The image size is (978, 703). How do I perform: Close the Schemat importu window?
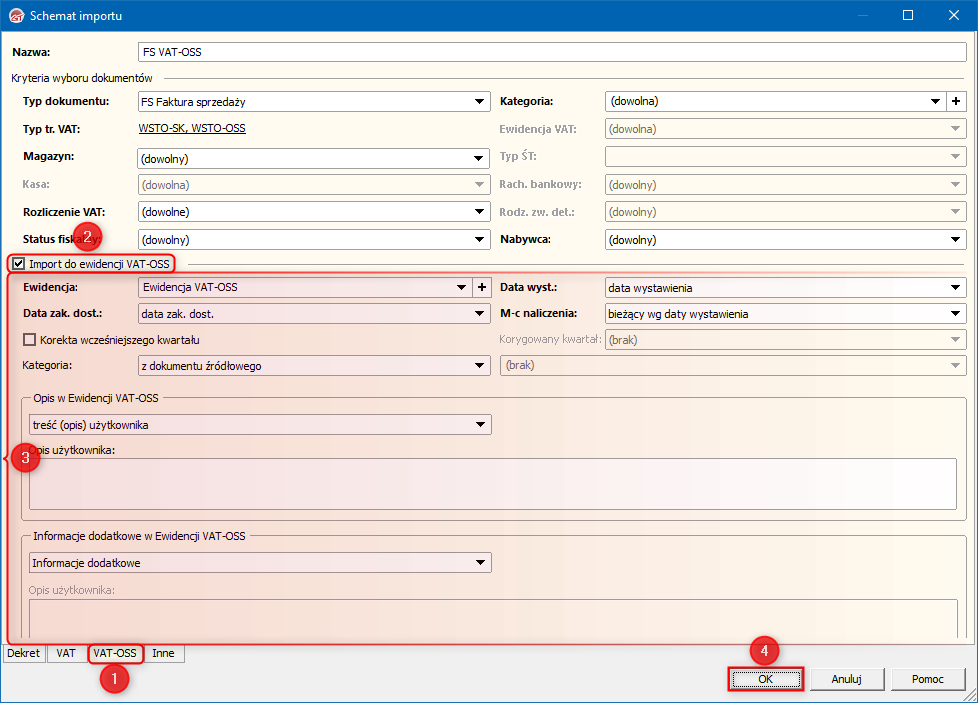[x=954, y=15]
